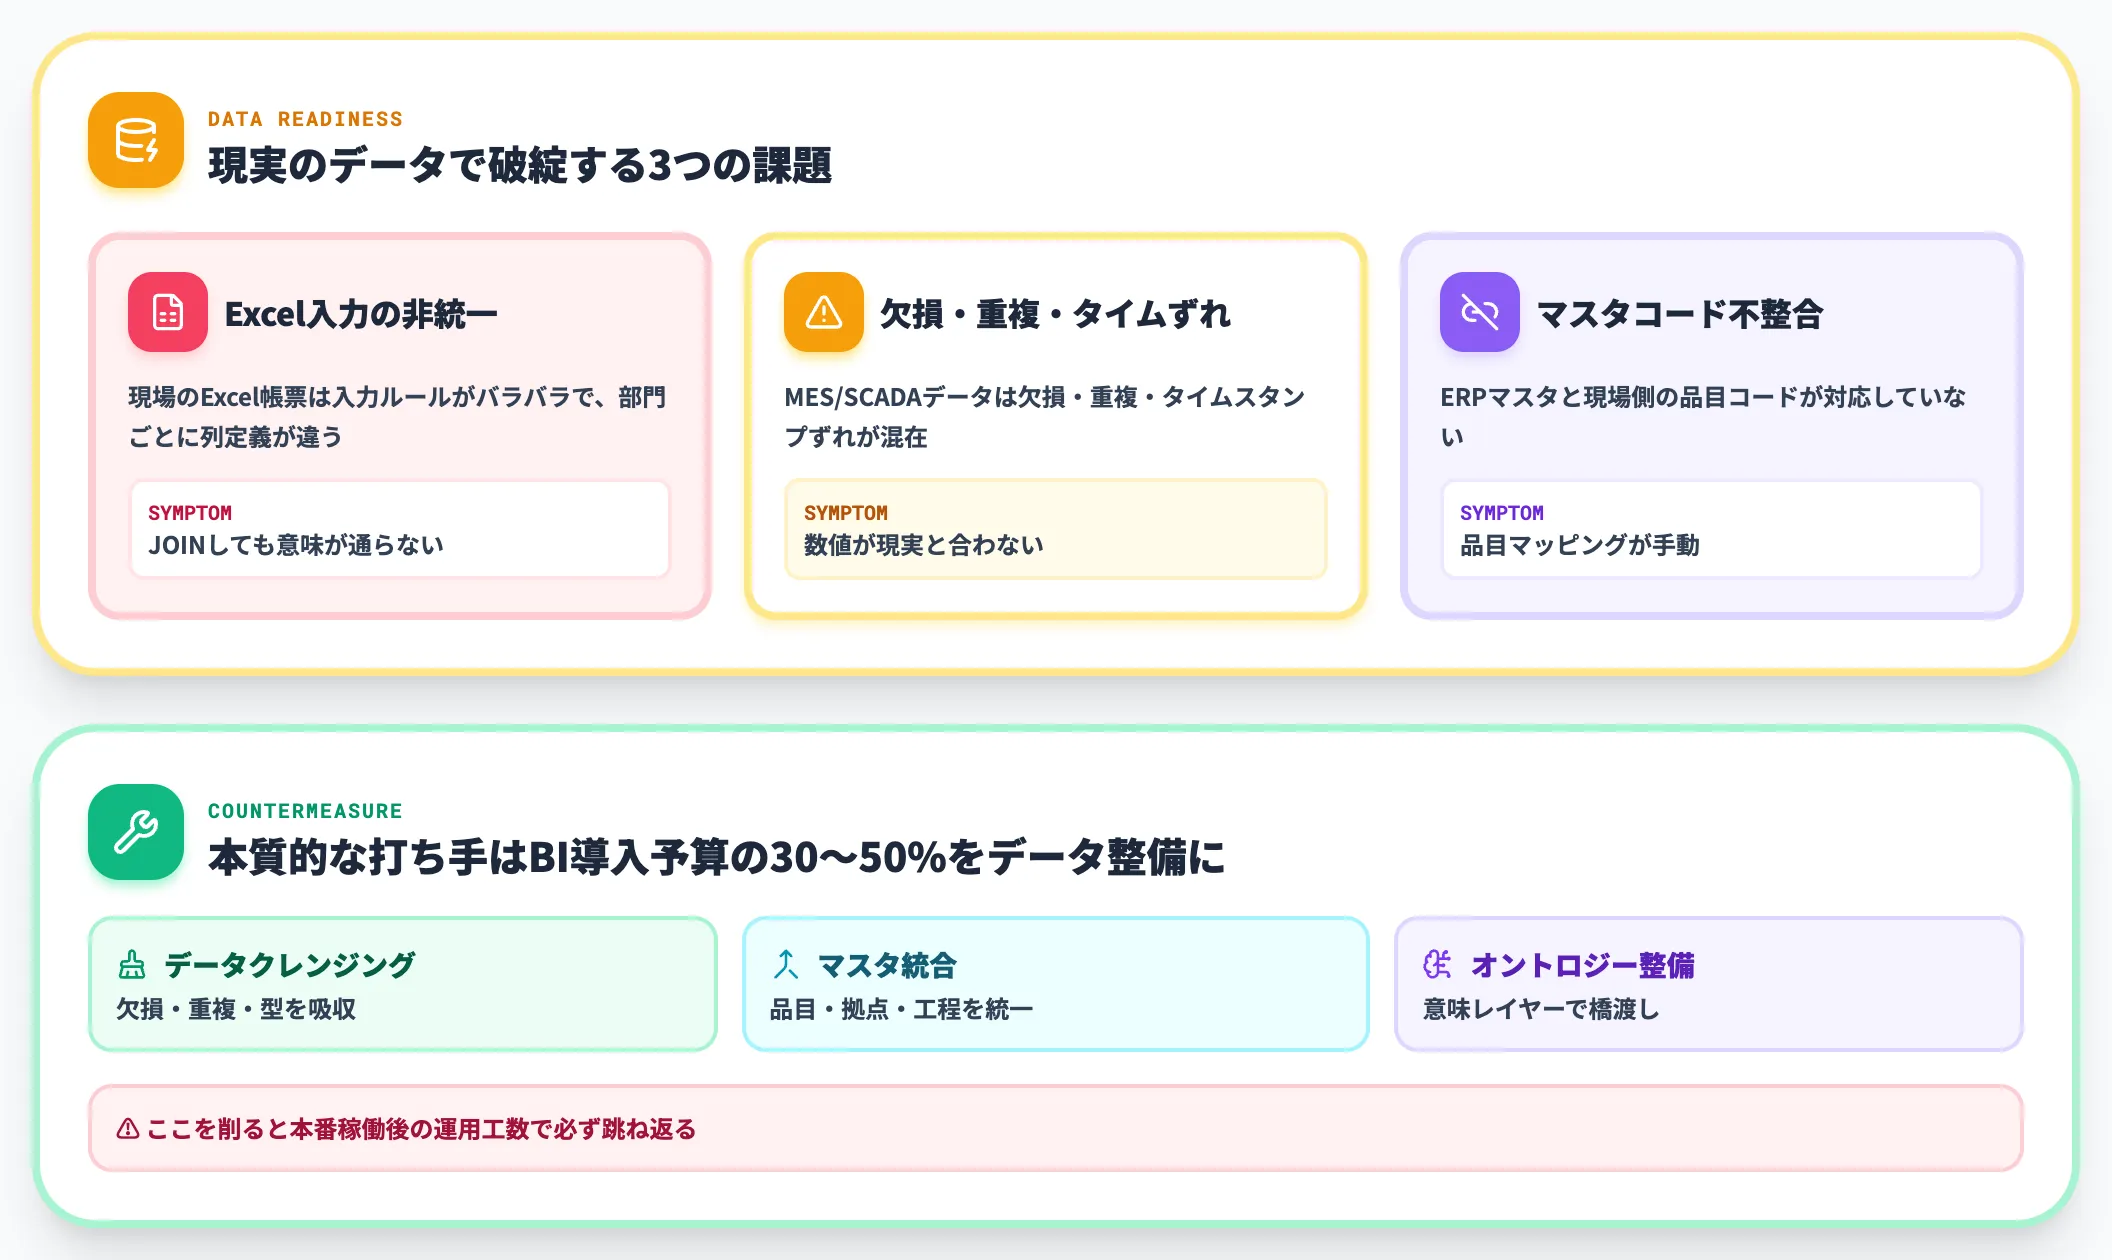Viewport: 2112px width, 1260px height.
Task: Select the DATA READINESS label
Action: tap(305, 119)
